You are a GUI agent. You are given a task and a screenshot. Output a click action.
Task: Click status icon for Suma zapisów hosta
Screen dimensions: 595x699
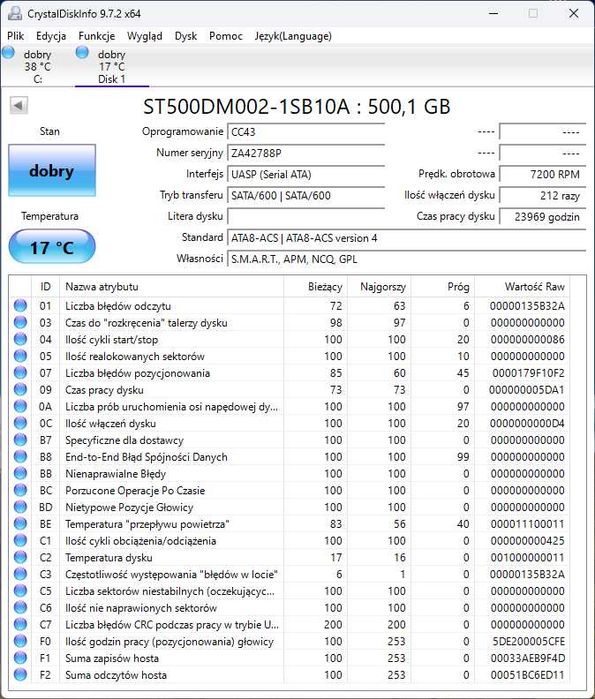pyautogui.click(x=20, y=658)
